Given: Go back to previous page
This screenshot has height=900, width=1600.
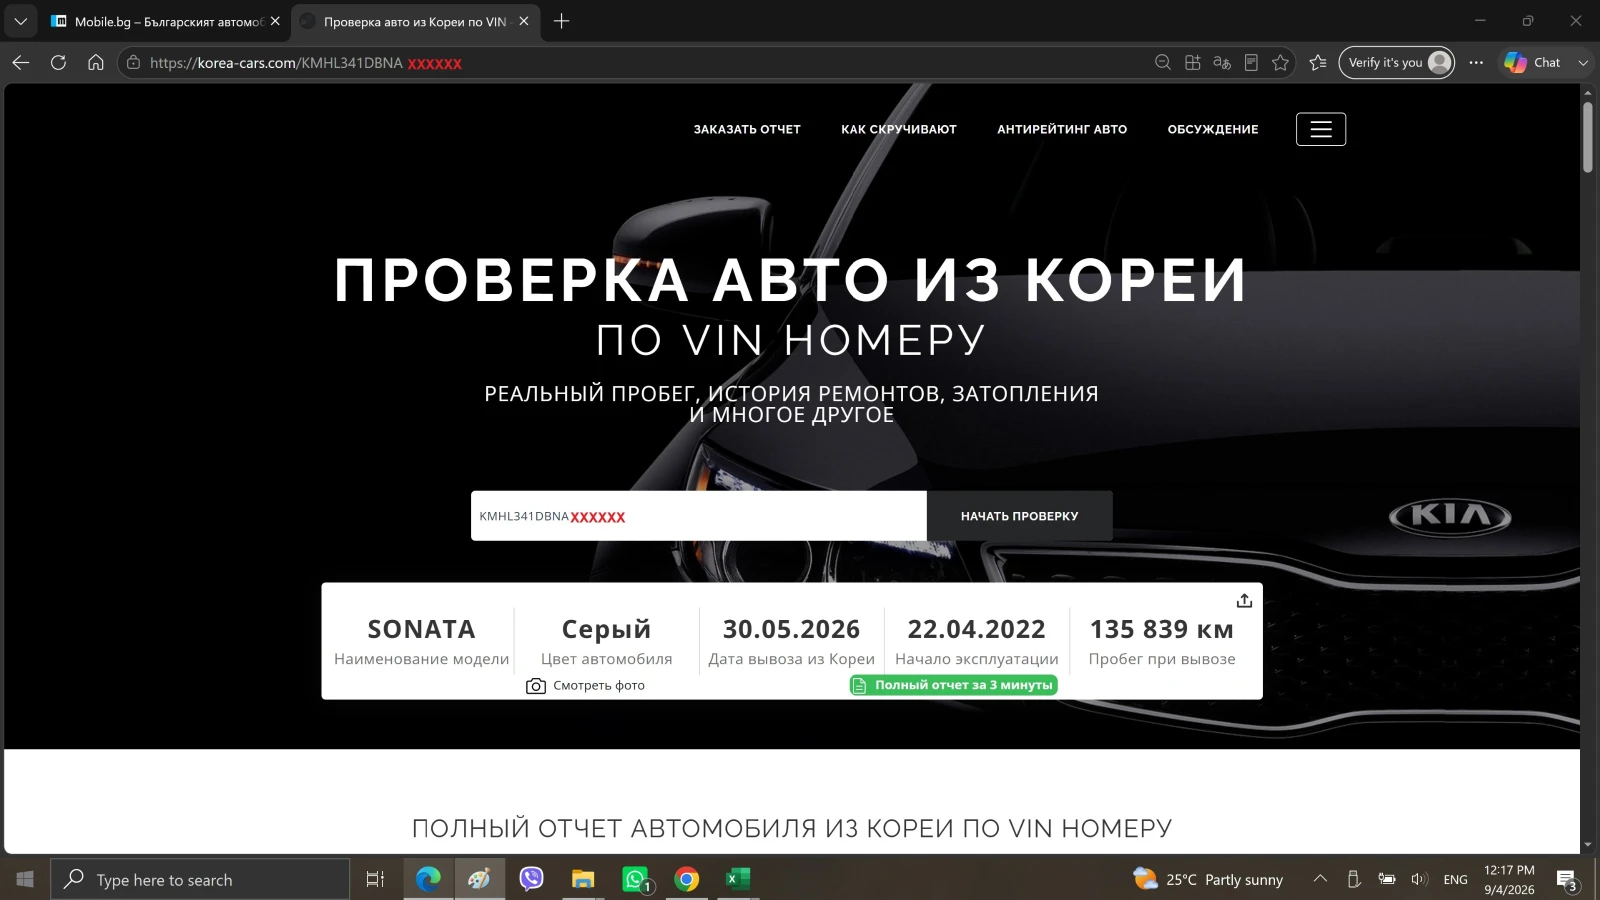Looking at the screenshot, I should [21, 62].
